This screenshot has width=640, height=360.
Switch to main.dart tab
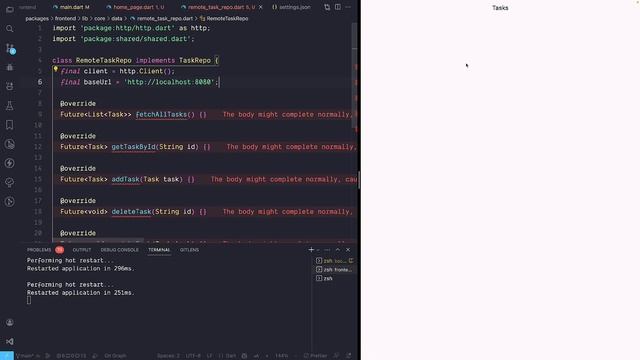pyautogui.click(x=71, y=7)
